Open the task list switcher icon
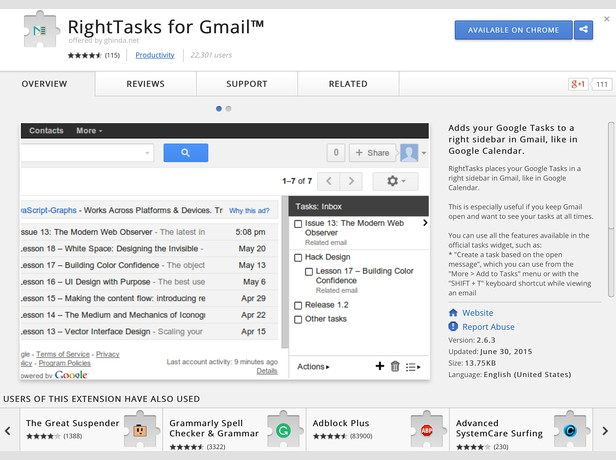The height and width of the screenshot is (460, 616). [x=413, y=367]
